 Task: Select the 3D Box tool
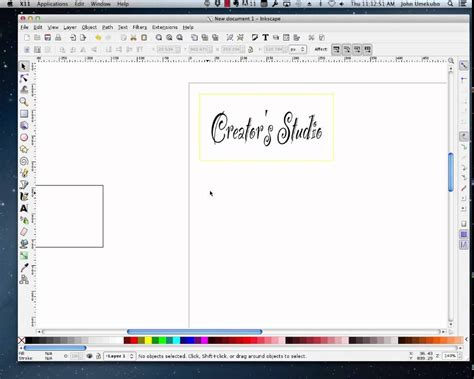click(x=24, y=125)
